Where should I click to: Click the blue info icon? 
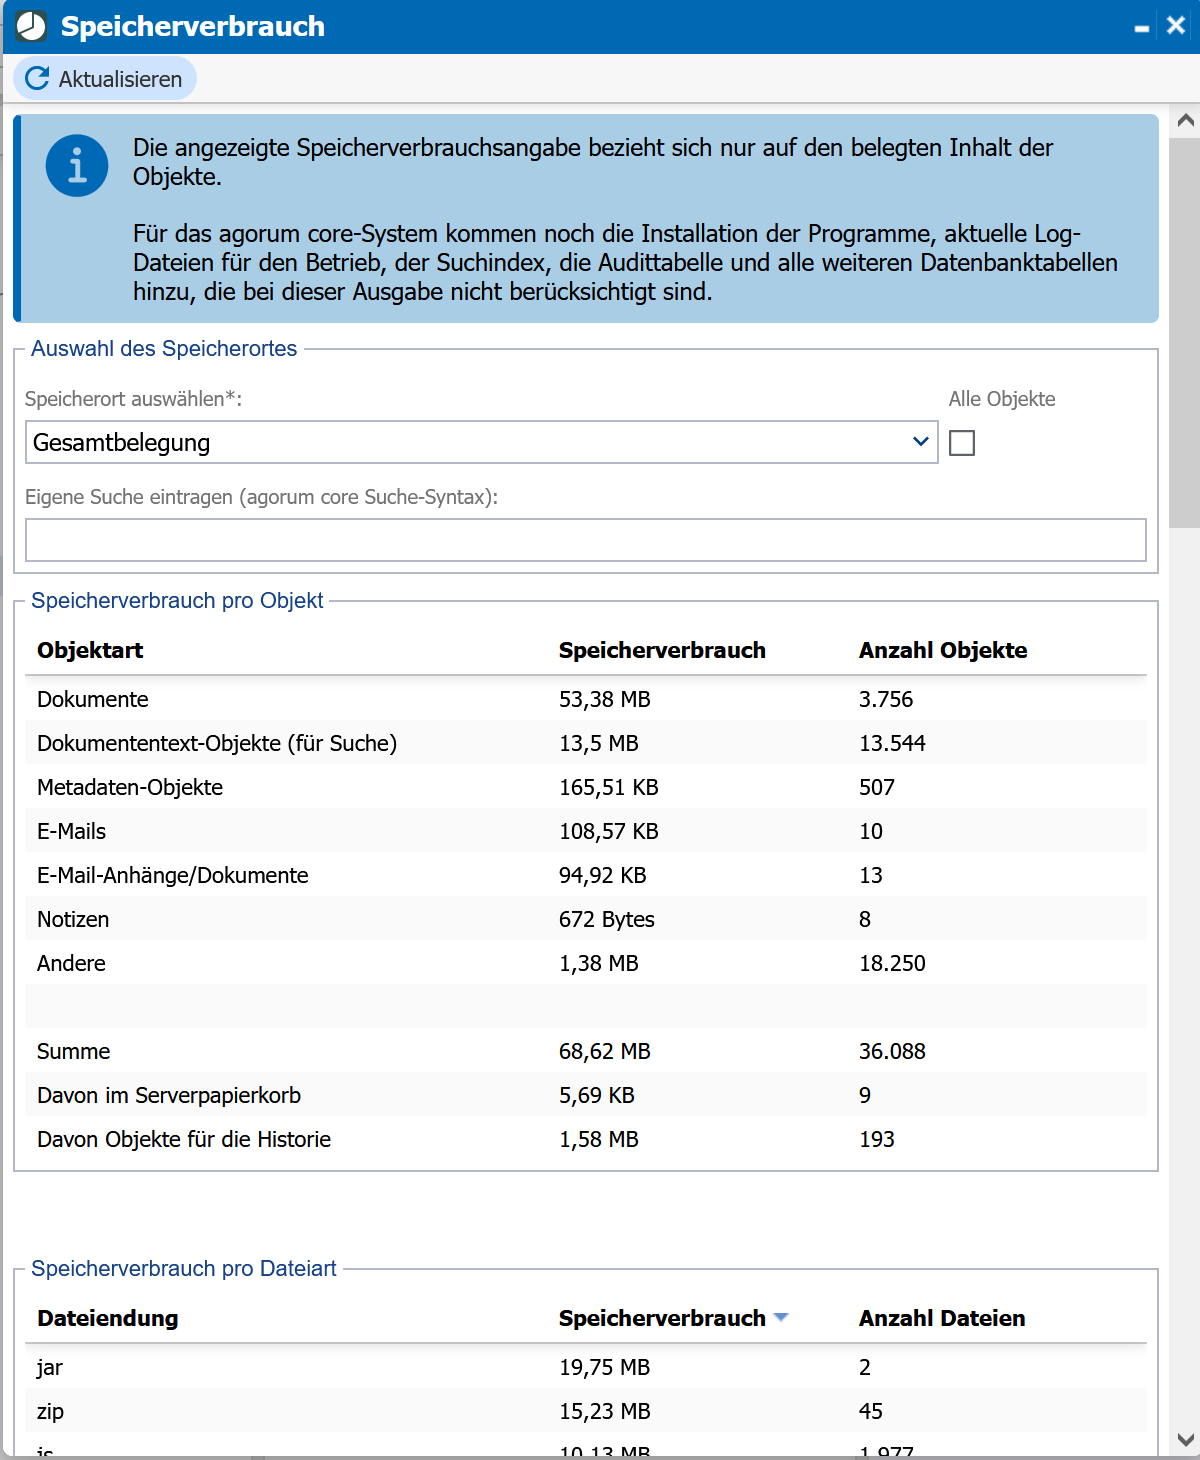[x=77, y=166]
